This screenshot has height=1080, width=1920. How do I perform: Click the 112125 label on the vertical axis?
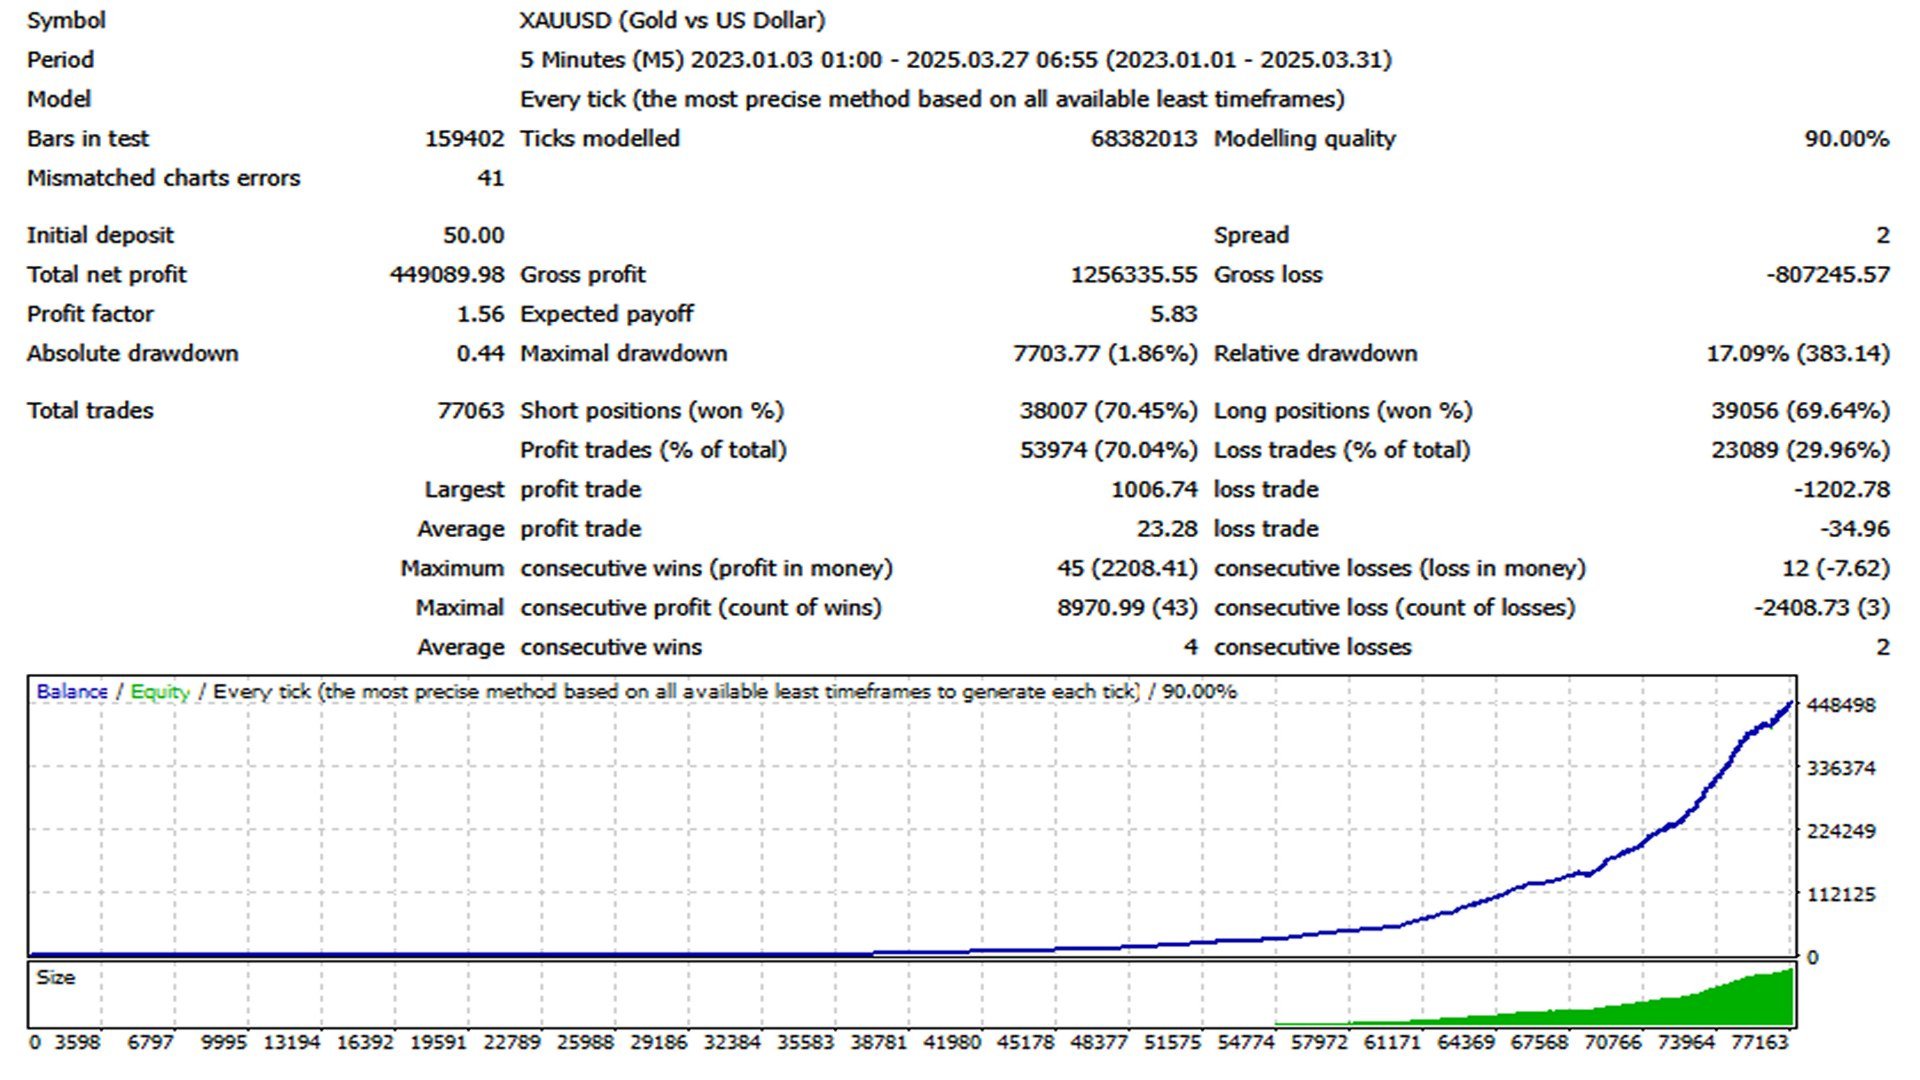(x=1841, y=894)
